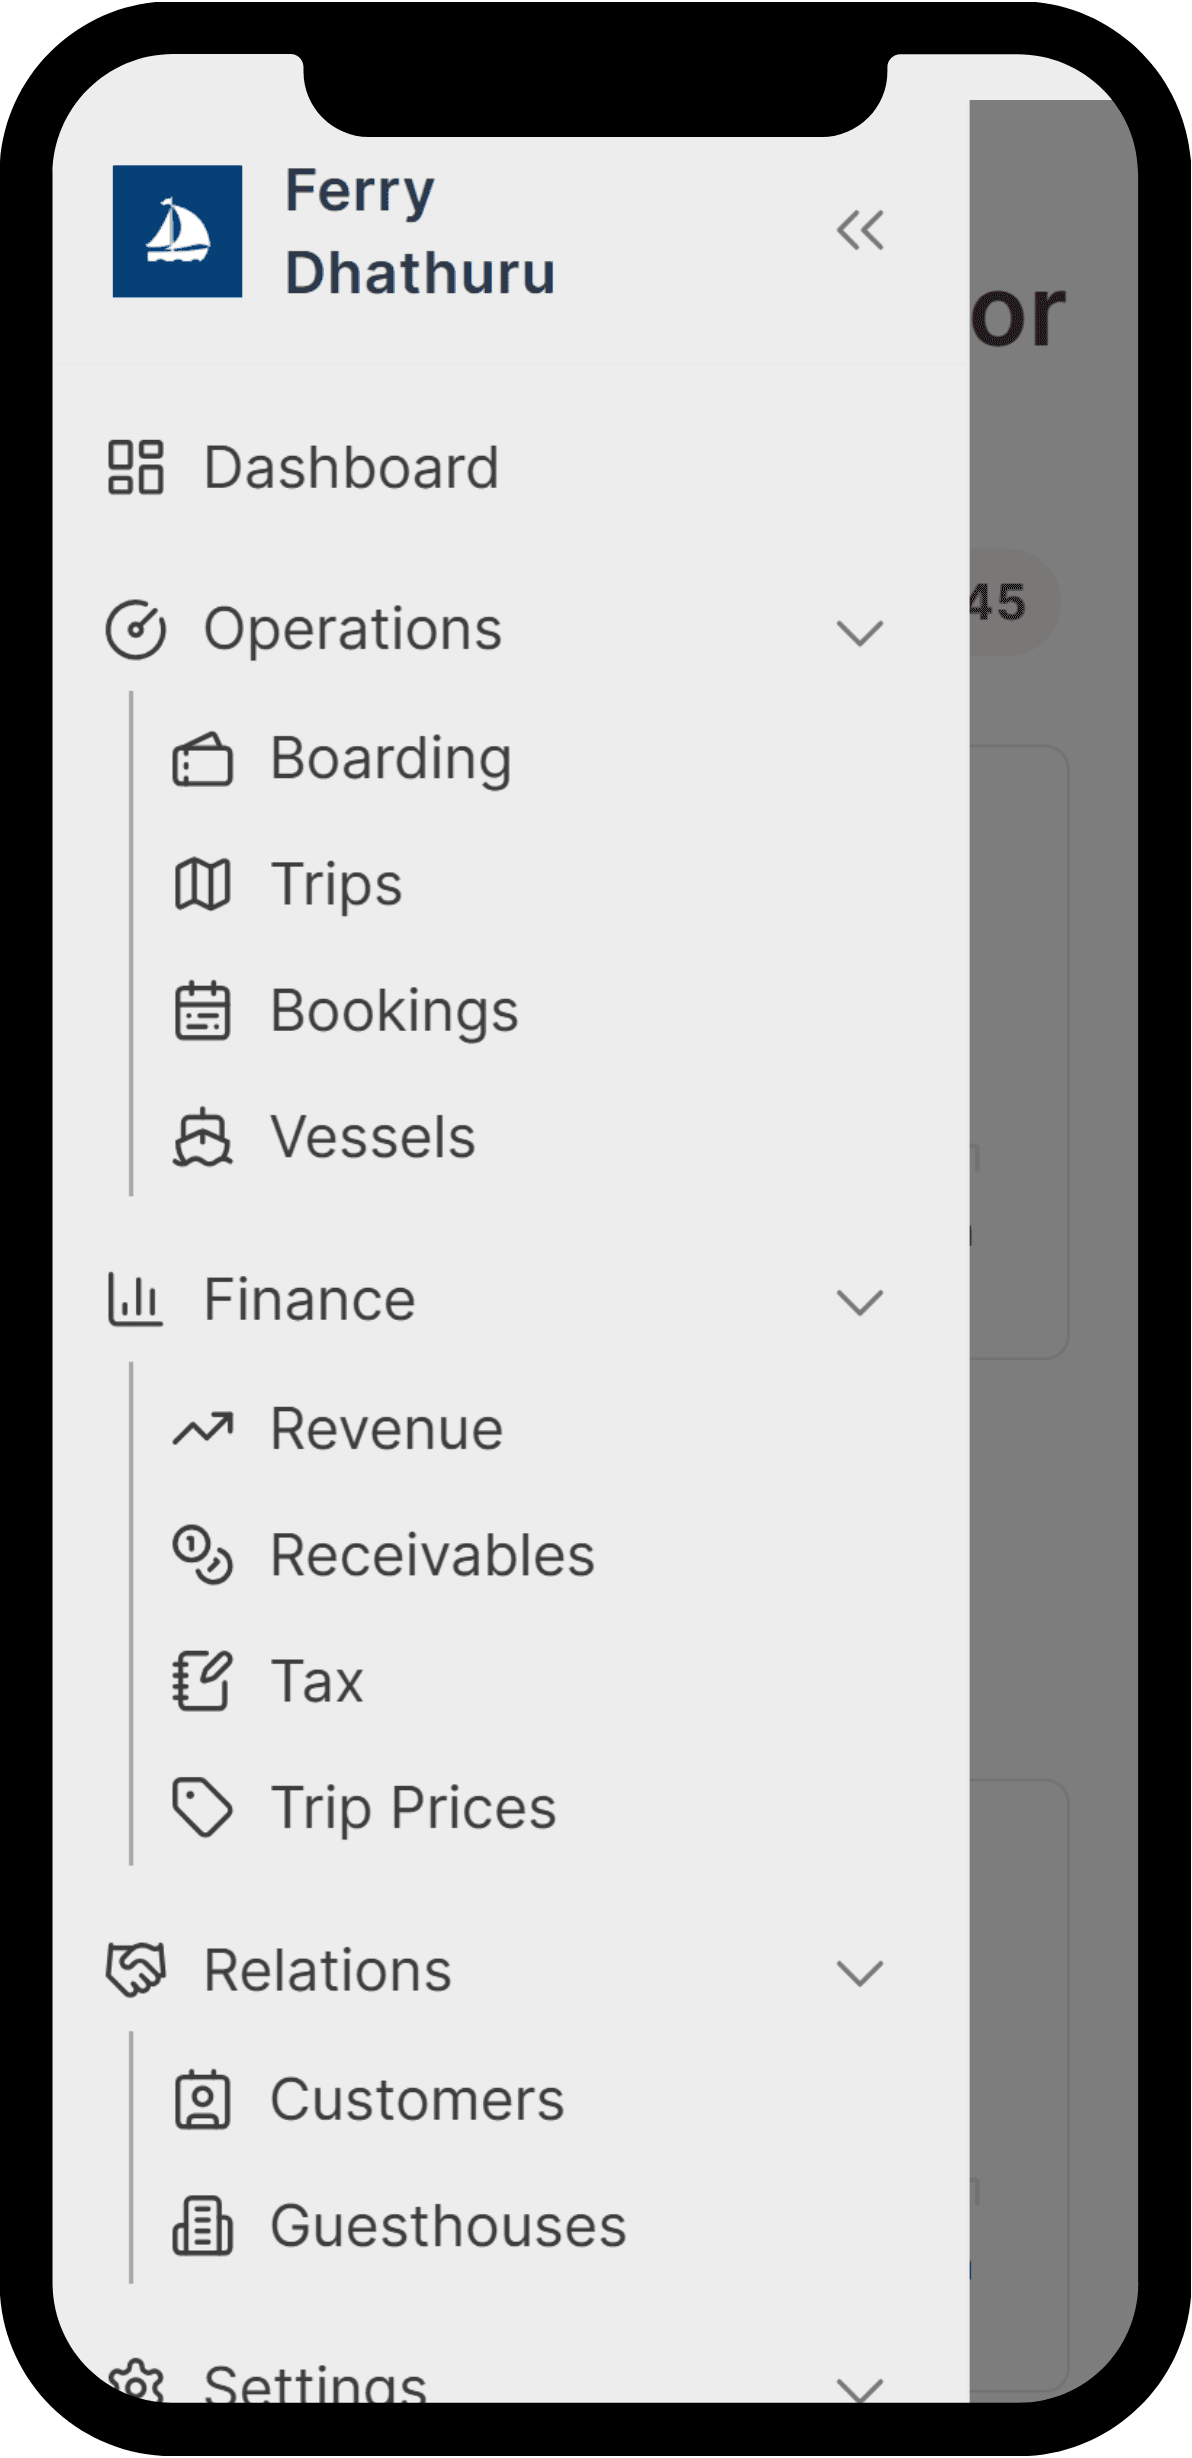Click the Trip Prices tag icon
1192x2458 pixels.
point(203,1806)
